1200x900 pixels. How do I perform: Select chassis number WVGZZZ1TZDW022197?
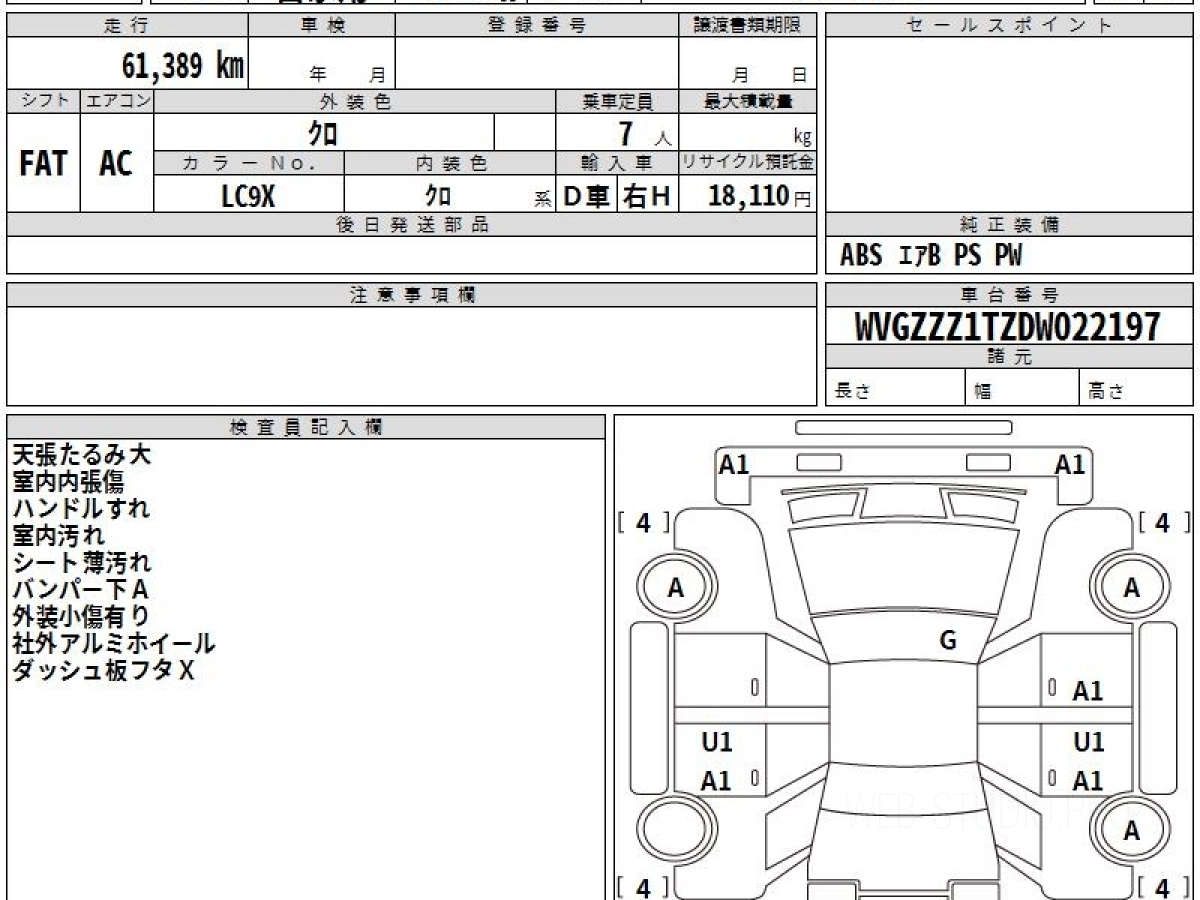1008,326
